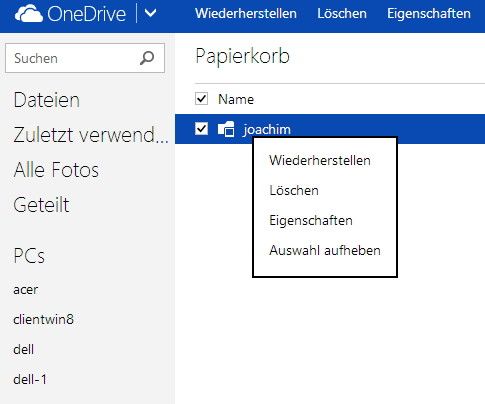Screen dimensions: 485x404
Task: Select the clientwin8 PC entry
Action: tap(43, 319)
